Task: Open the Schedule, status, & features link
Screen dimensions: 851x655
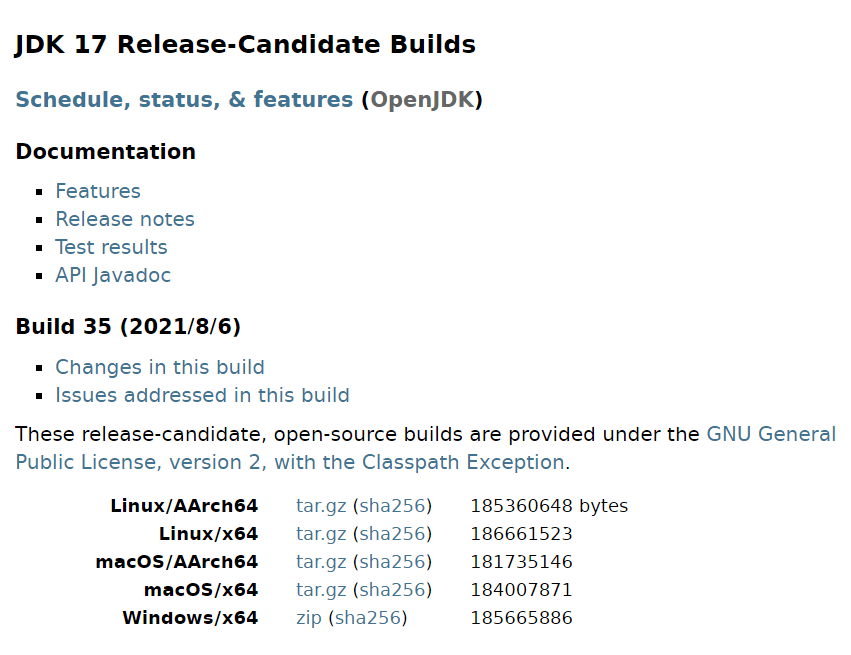Action: [184, 100]
